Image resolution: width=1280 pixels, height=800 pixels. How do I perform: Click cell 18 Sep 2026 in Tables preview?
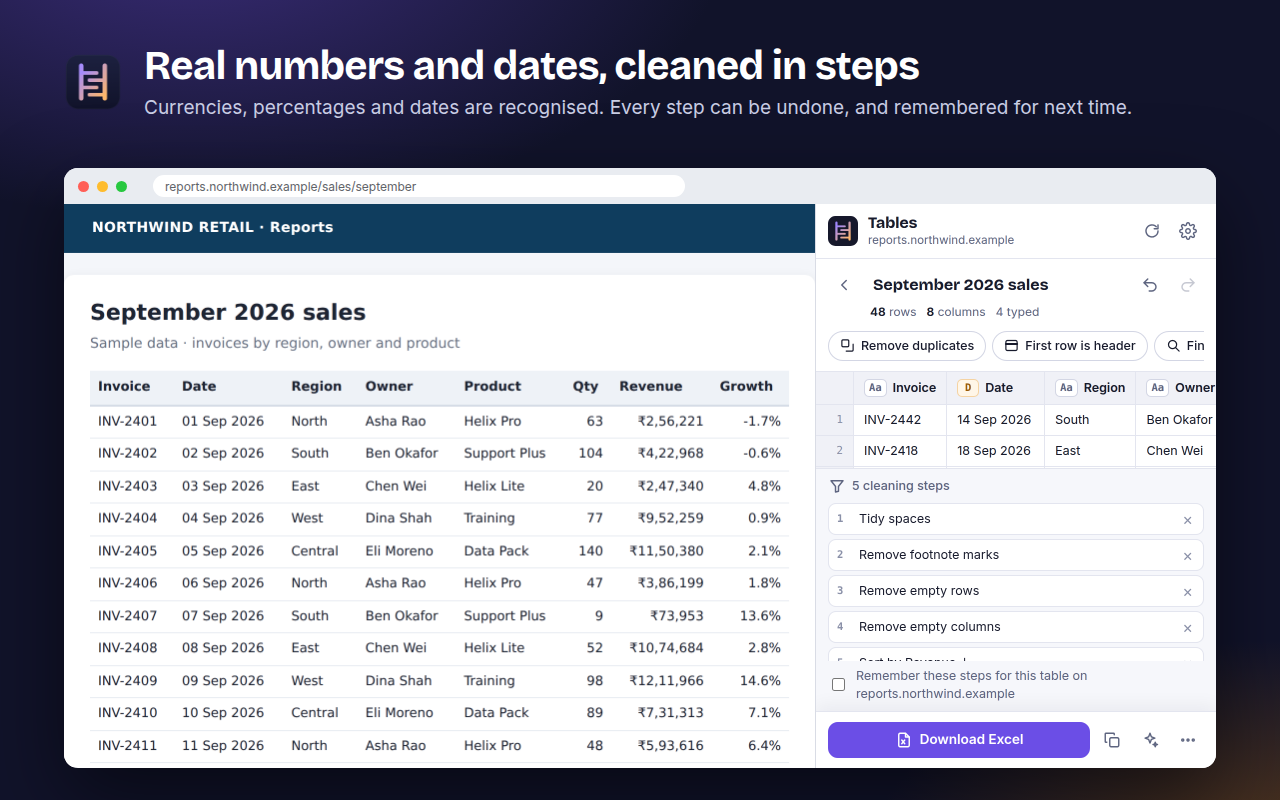pyautogui.click(x=994, y=451)
